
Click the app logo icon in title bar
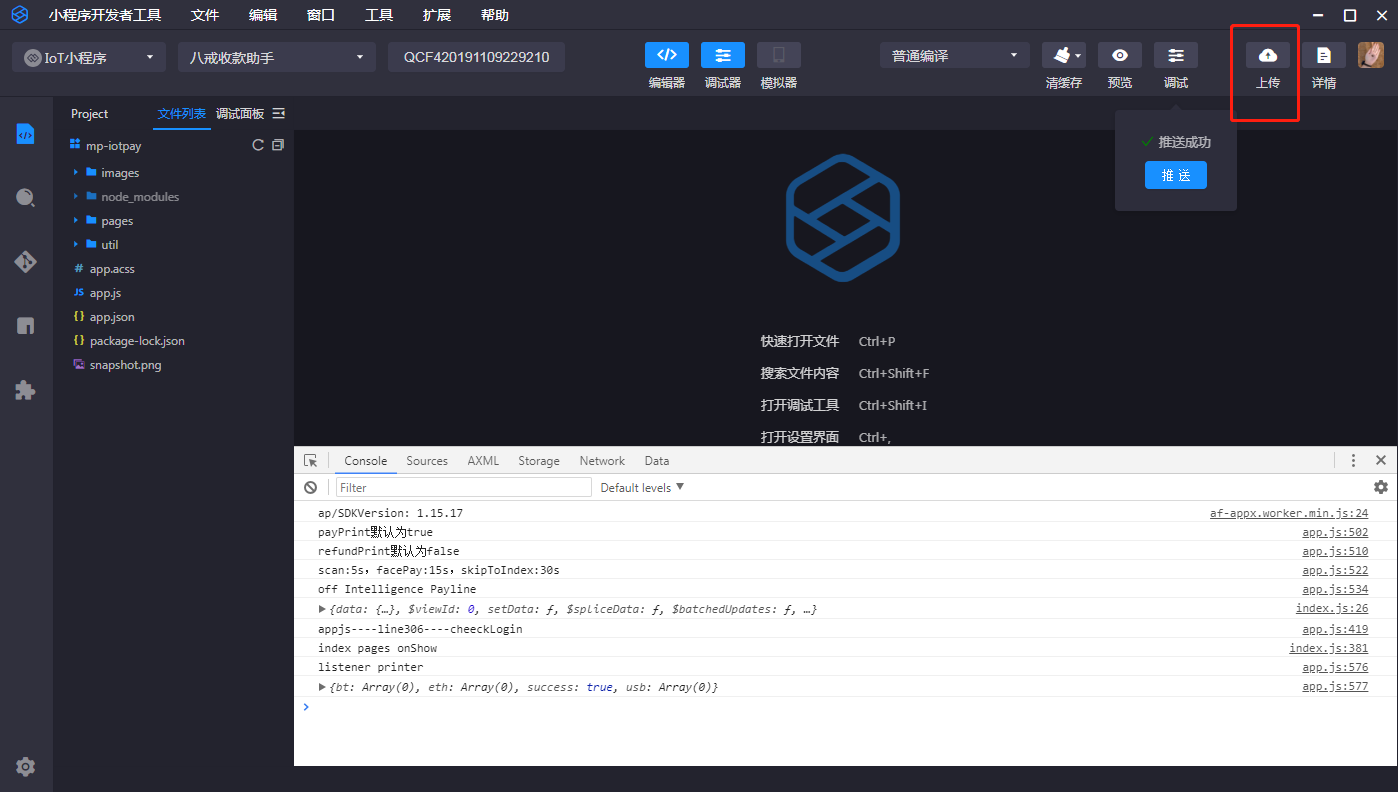(x=19, y=15)
